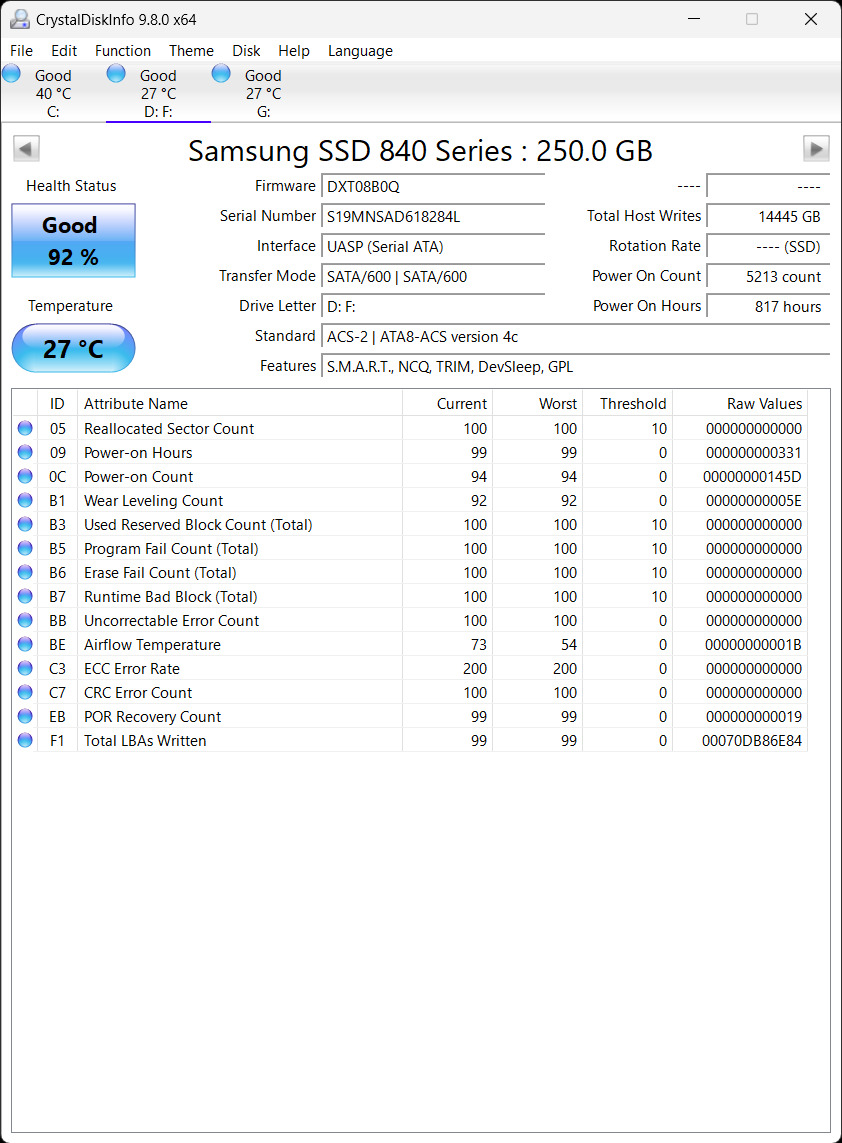Viewport: 842px width, 1143px height.
Task: Click the Raw Values column header
Action: pos(740,403)
